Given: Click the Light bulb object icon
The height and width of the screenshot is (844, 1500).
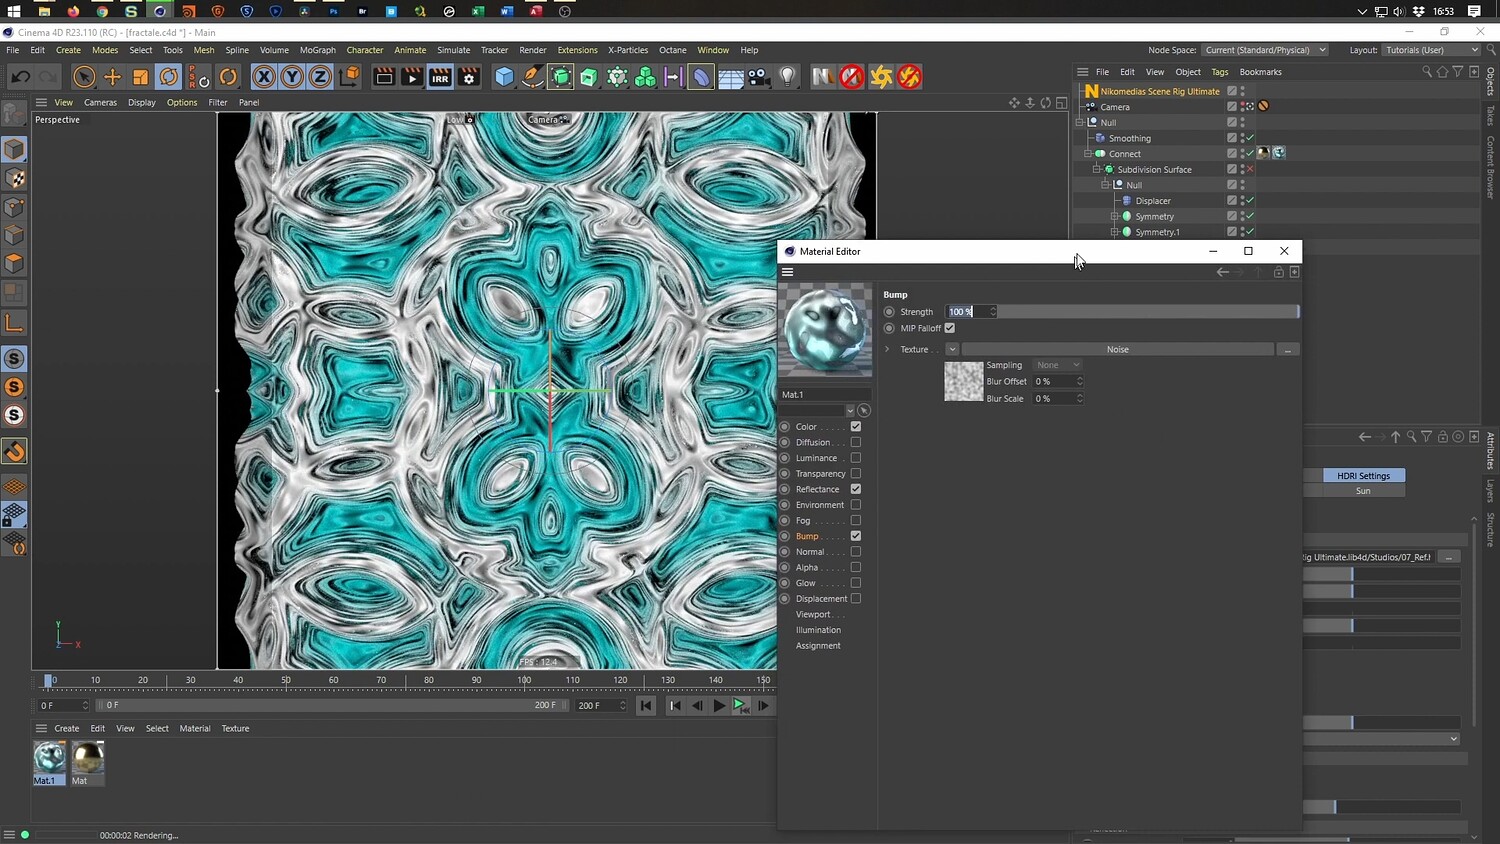Looking at the screenshot, I should (x=788, y=77).
